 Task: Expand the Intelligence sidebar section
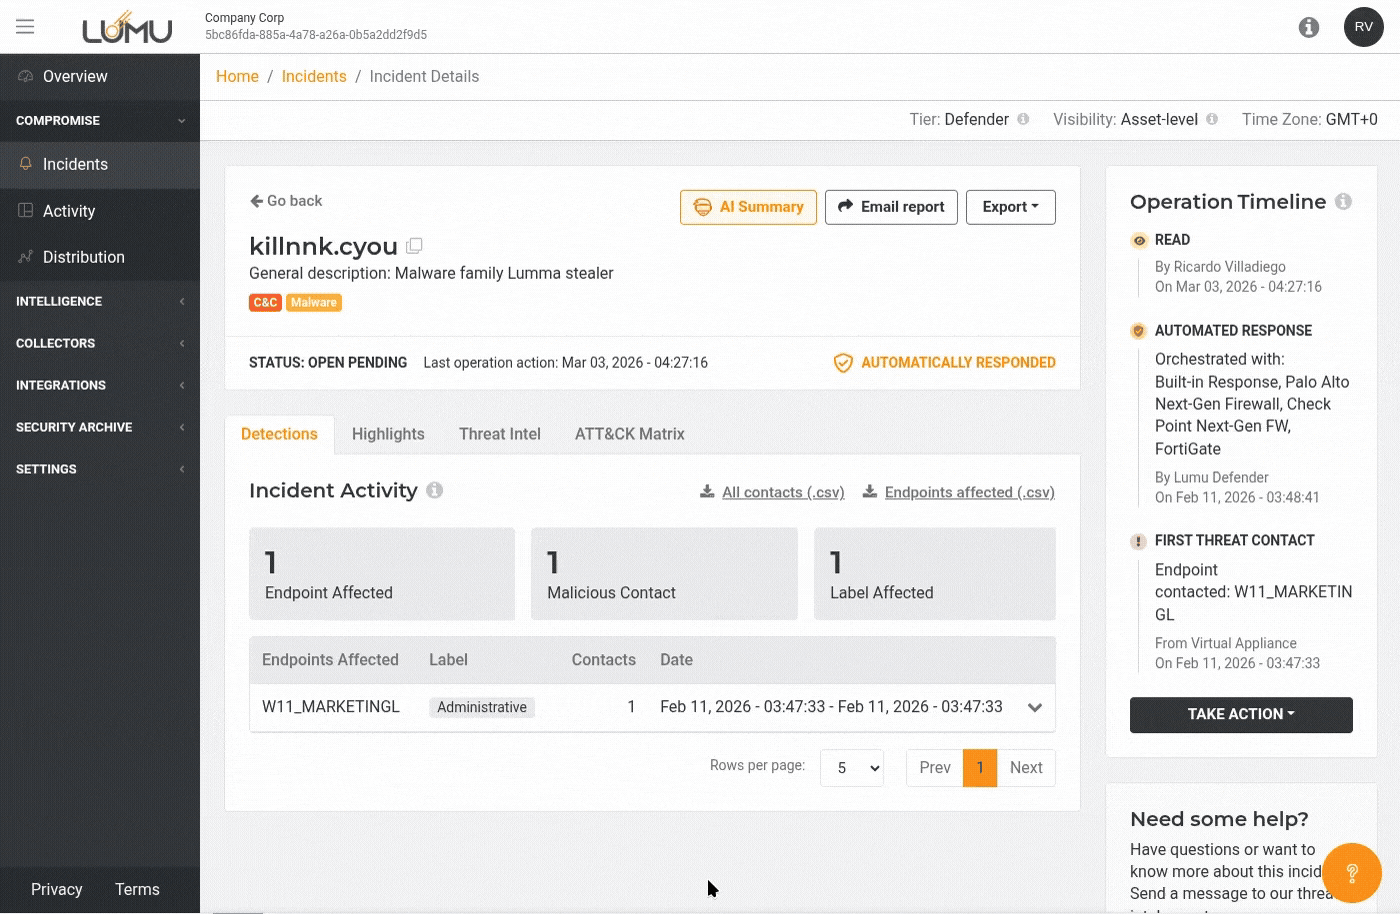(99, 301)
